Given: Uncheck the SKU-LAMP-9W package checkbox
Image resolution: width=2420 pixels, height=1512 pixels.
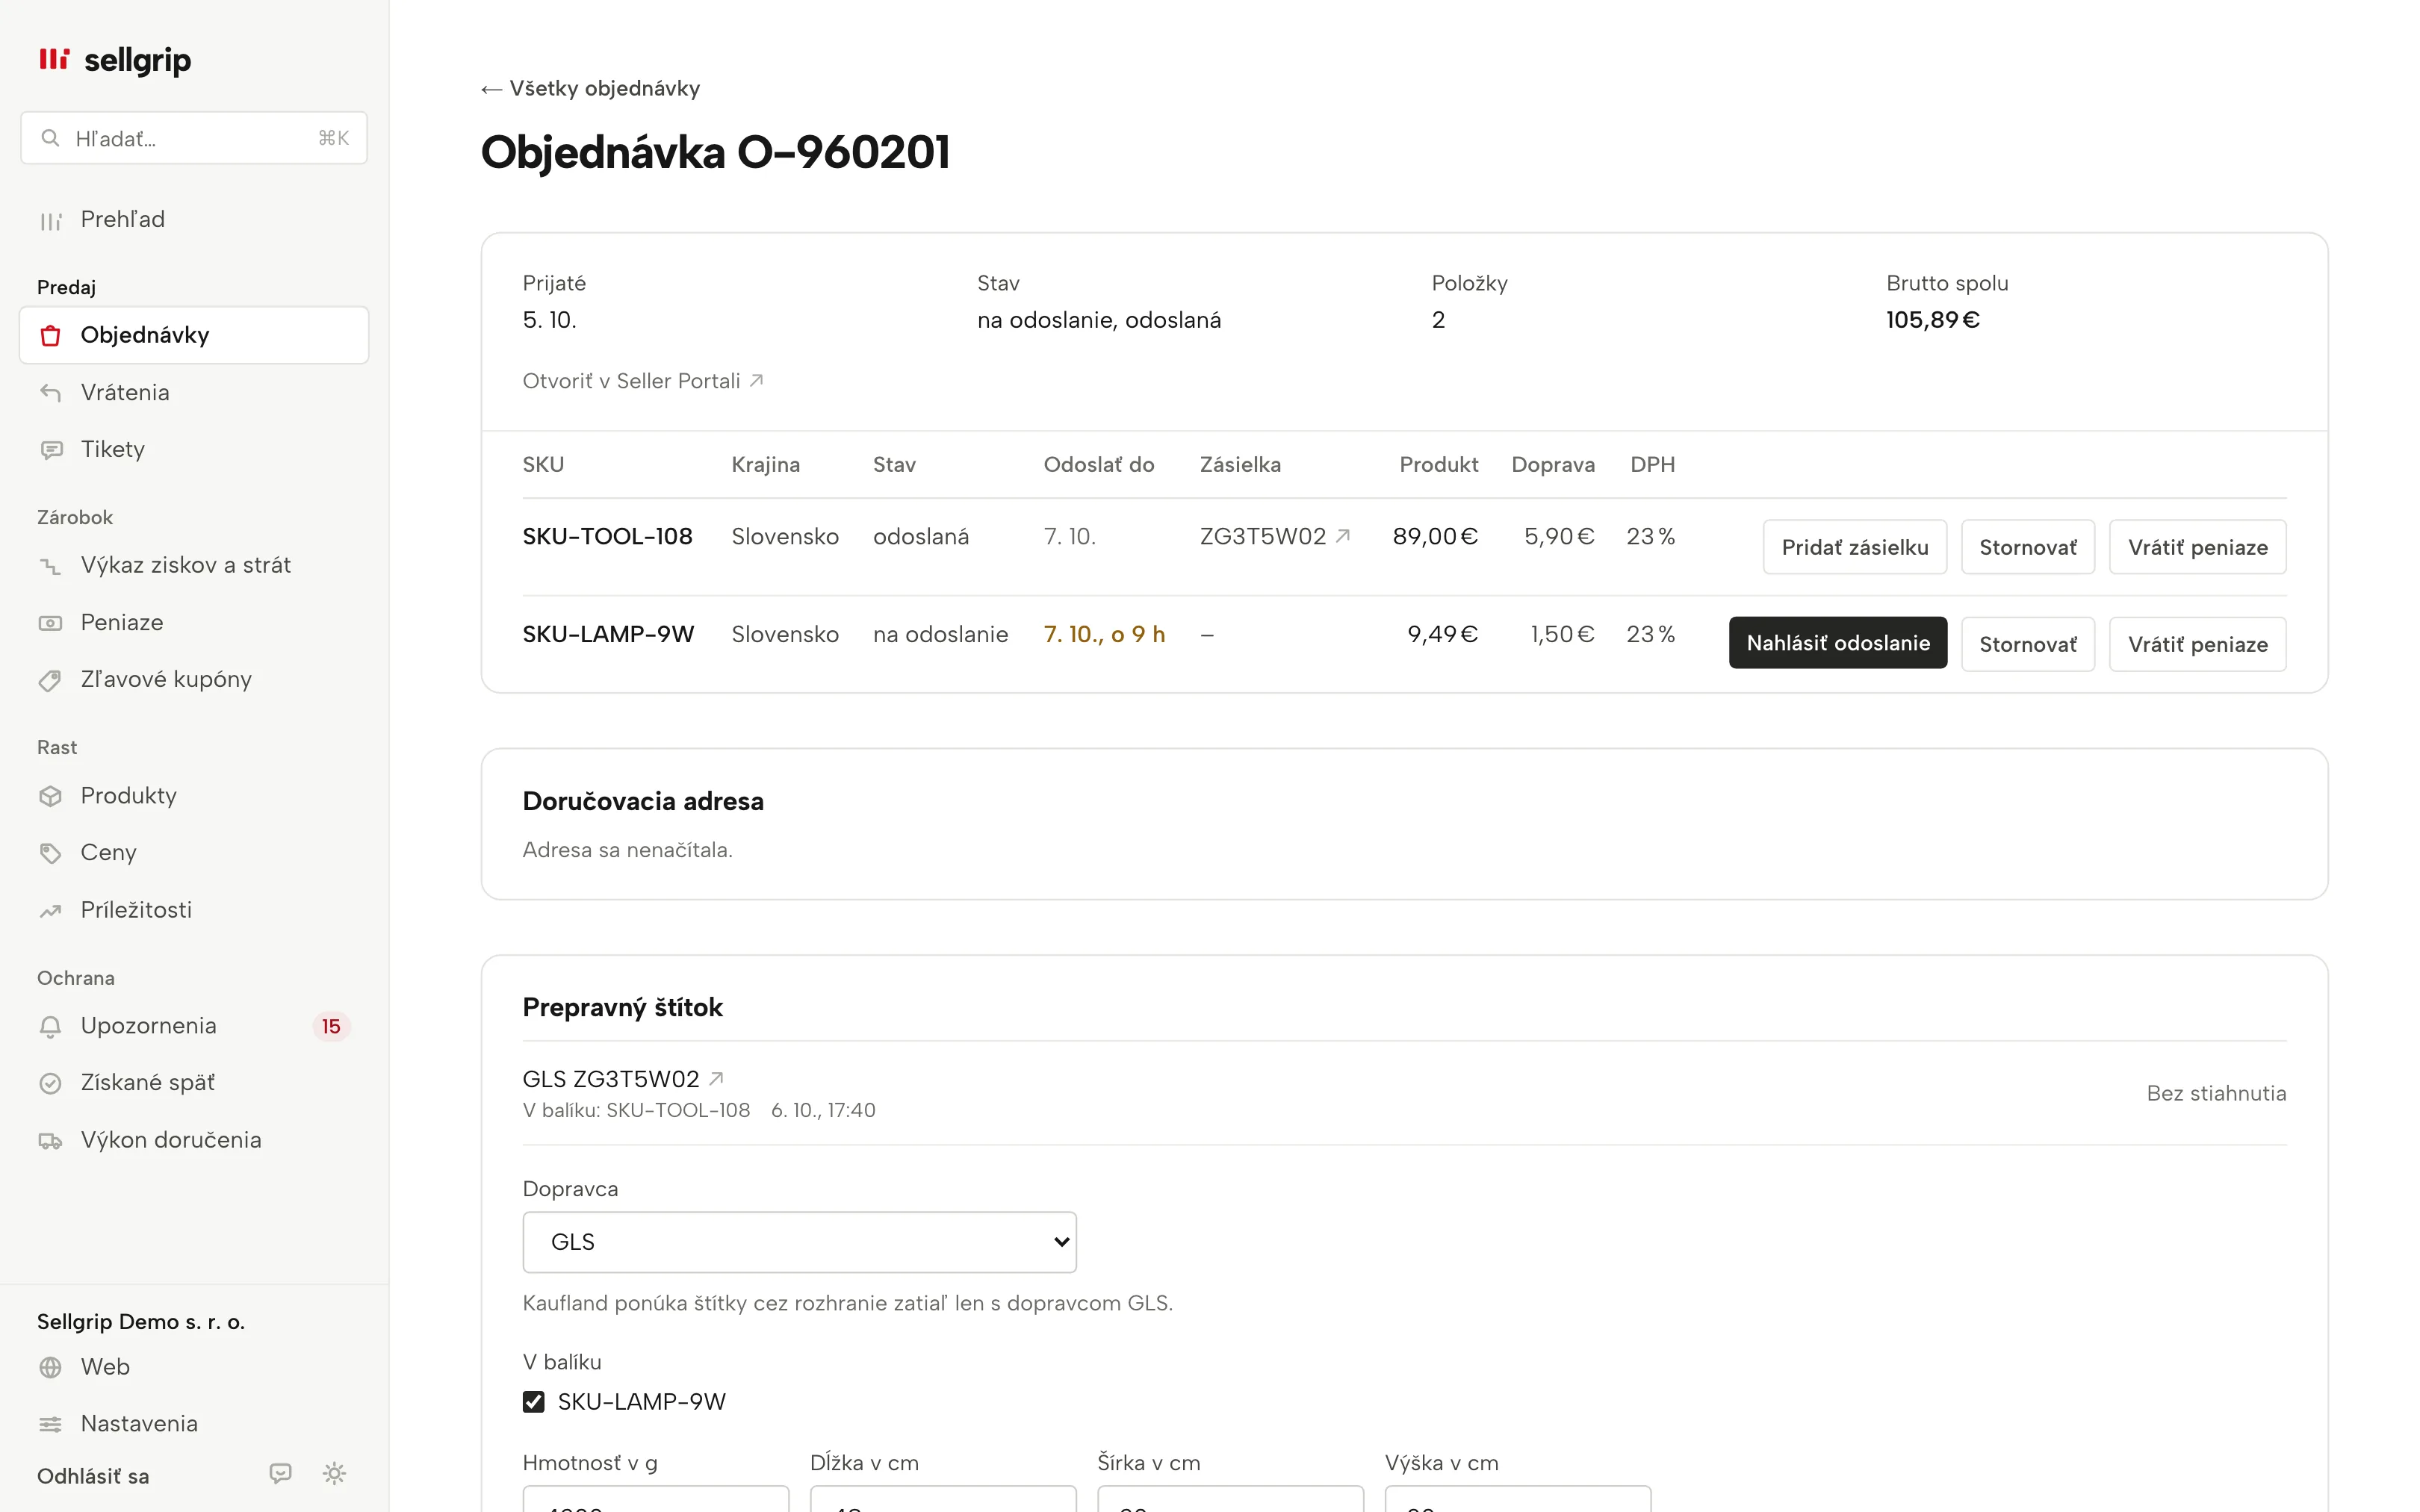Looking at the screenshot, I should click(534, 1402).
